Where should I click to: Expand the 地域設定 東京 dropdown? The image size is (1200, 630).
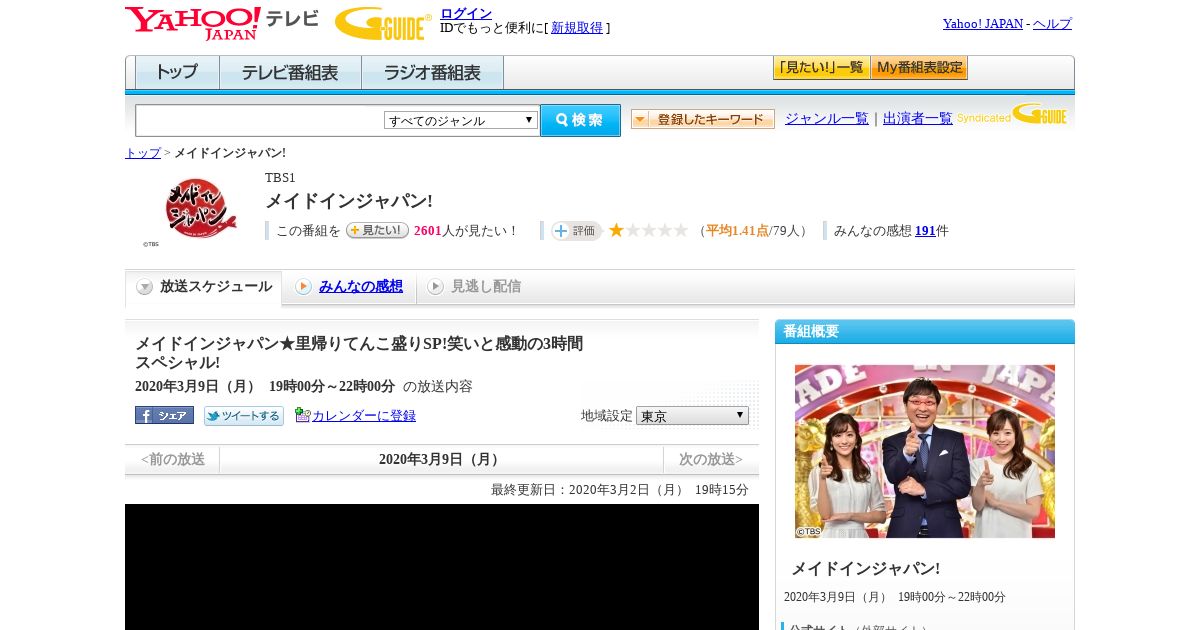692,415
